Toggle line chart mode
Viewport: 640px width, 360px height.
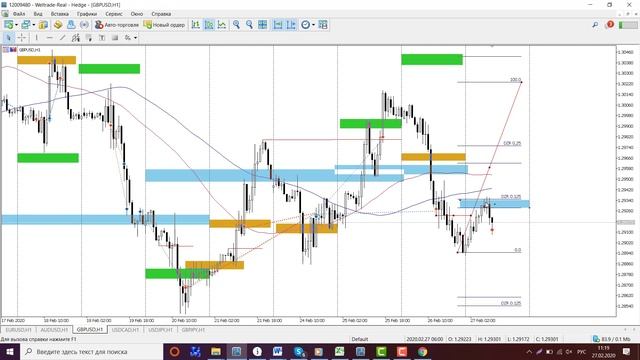(222, 25)
